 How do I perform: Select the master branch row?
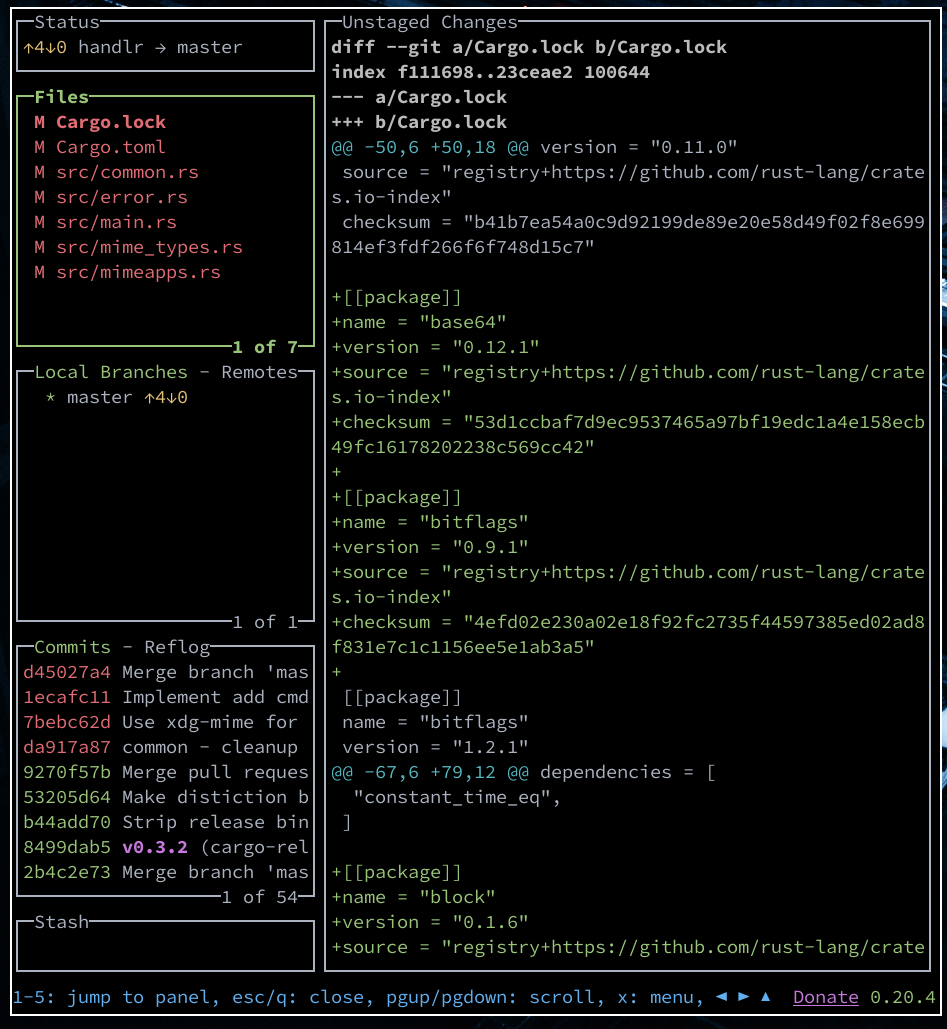tap(165, 397)
